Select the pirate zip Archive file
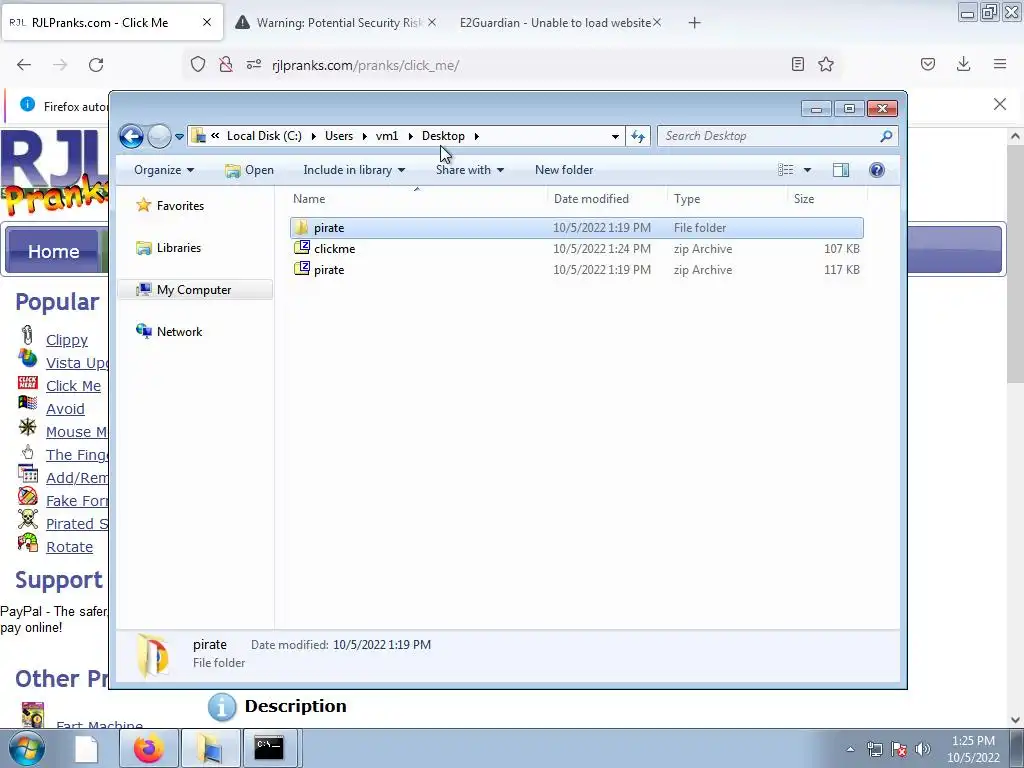This screenshot has width=1024, height=768. point(577,270)
